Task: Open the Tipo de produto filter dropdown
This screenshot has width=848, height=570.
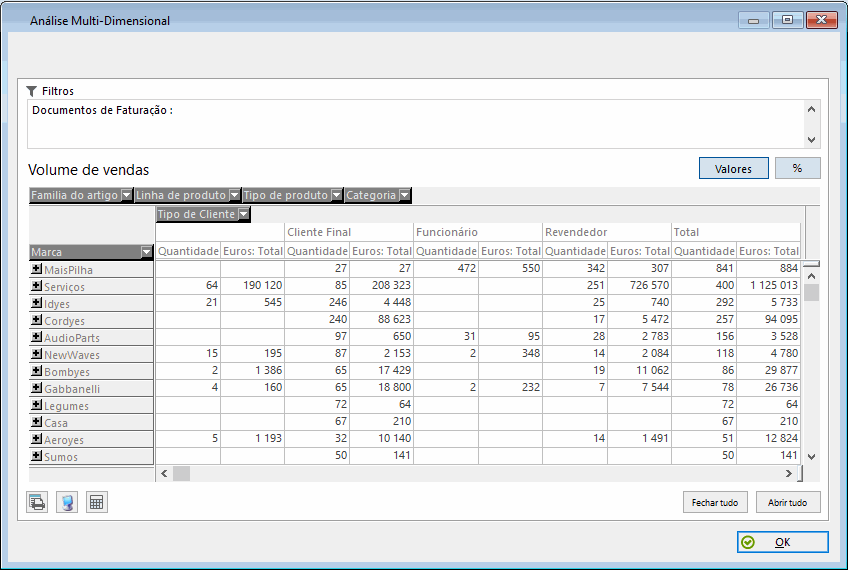Action: tap(336, 195)
